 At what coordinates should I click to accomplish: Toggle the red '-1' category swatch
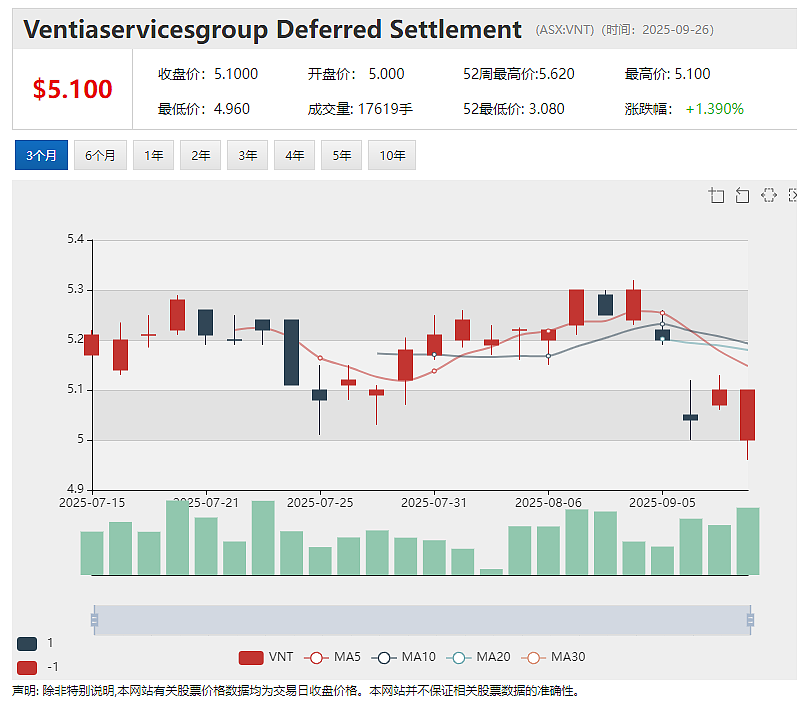27,668
